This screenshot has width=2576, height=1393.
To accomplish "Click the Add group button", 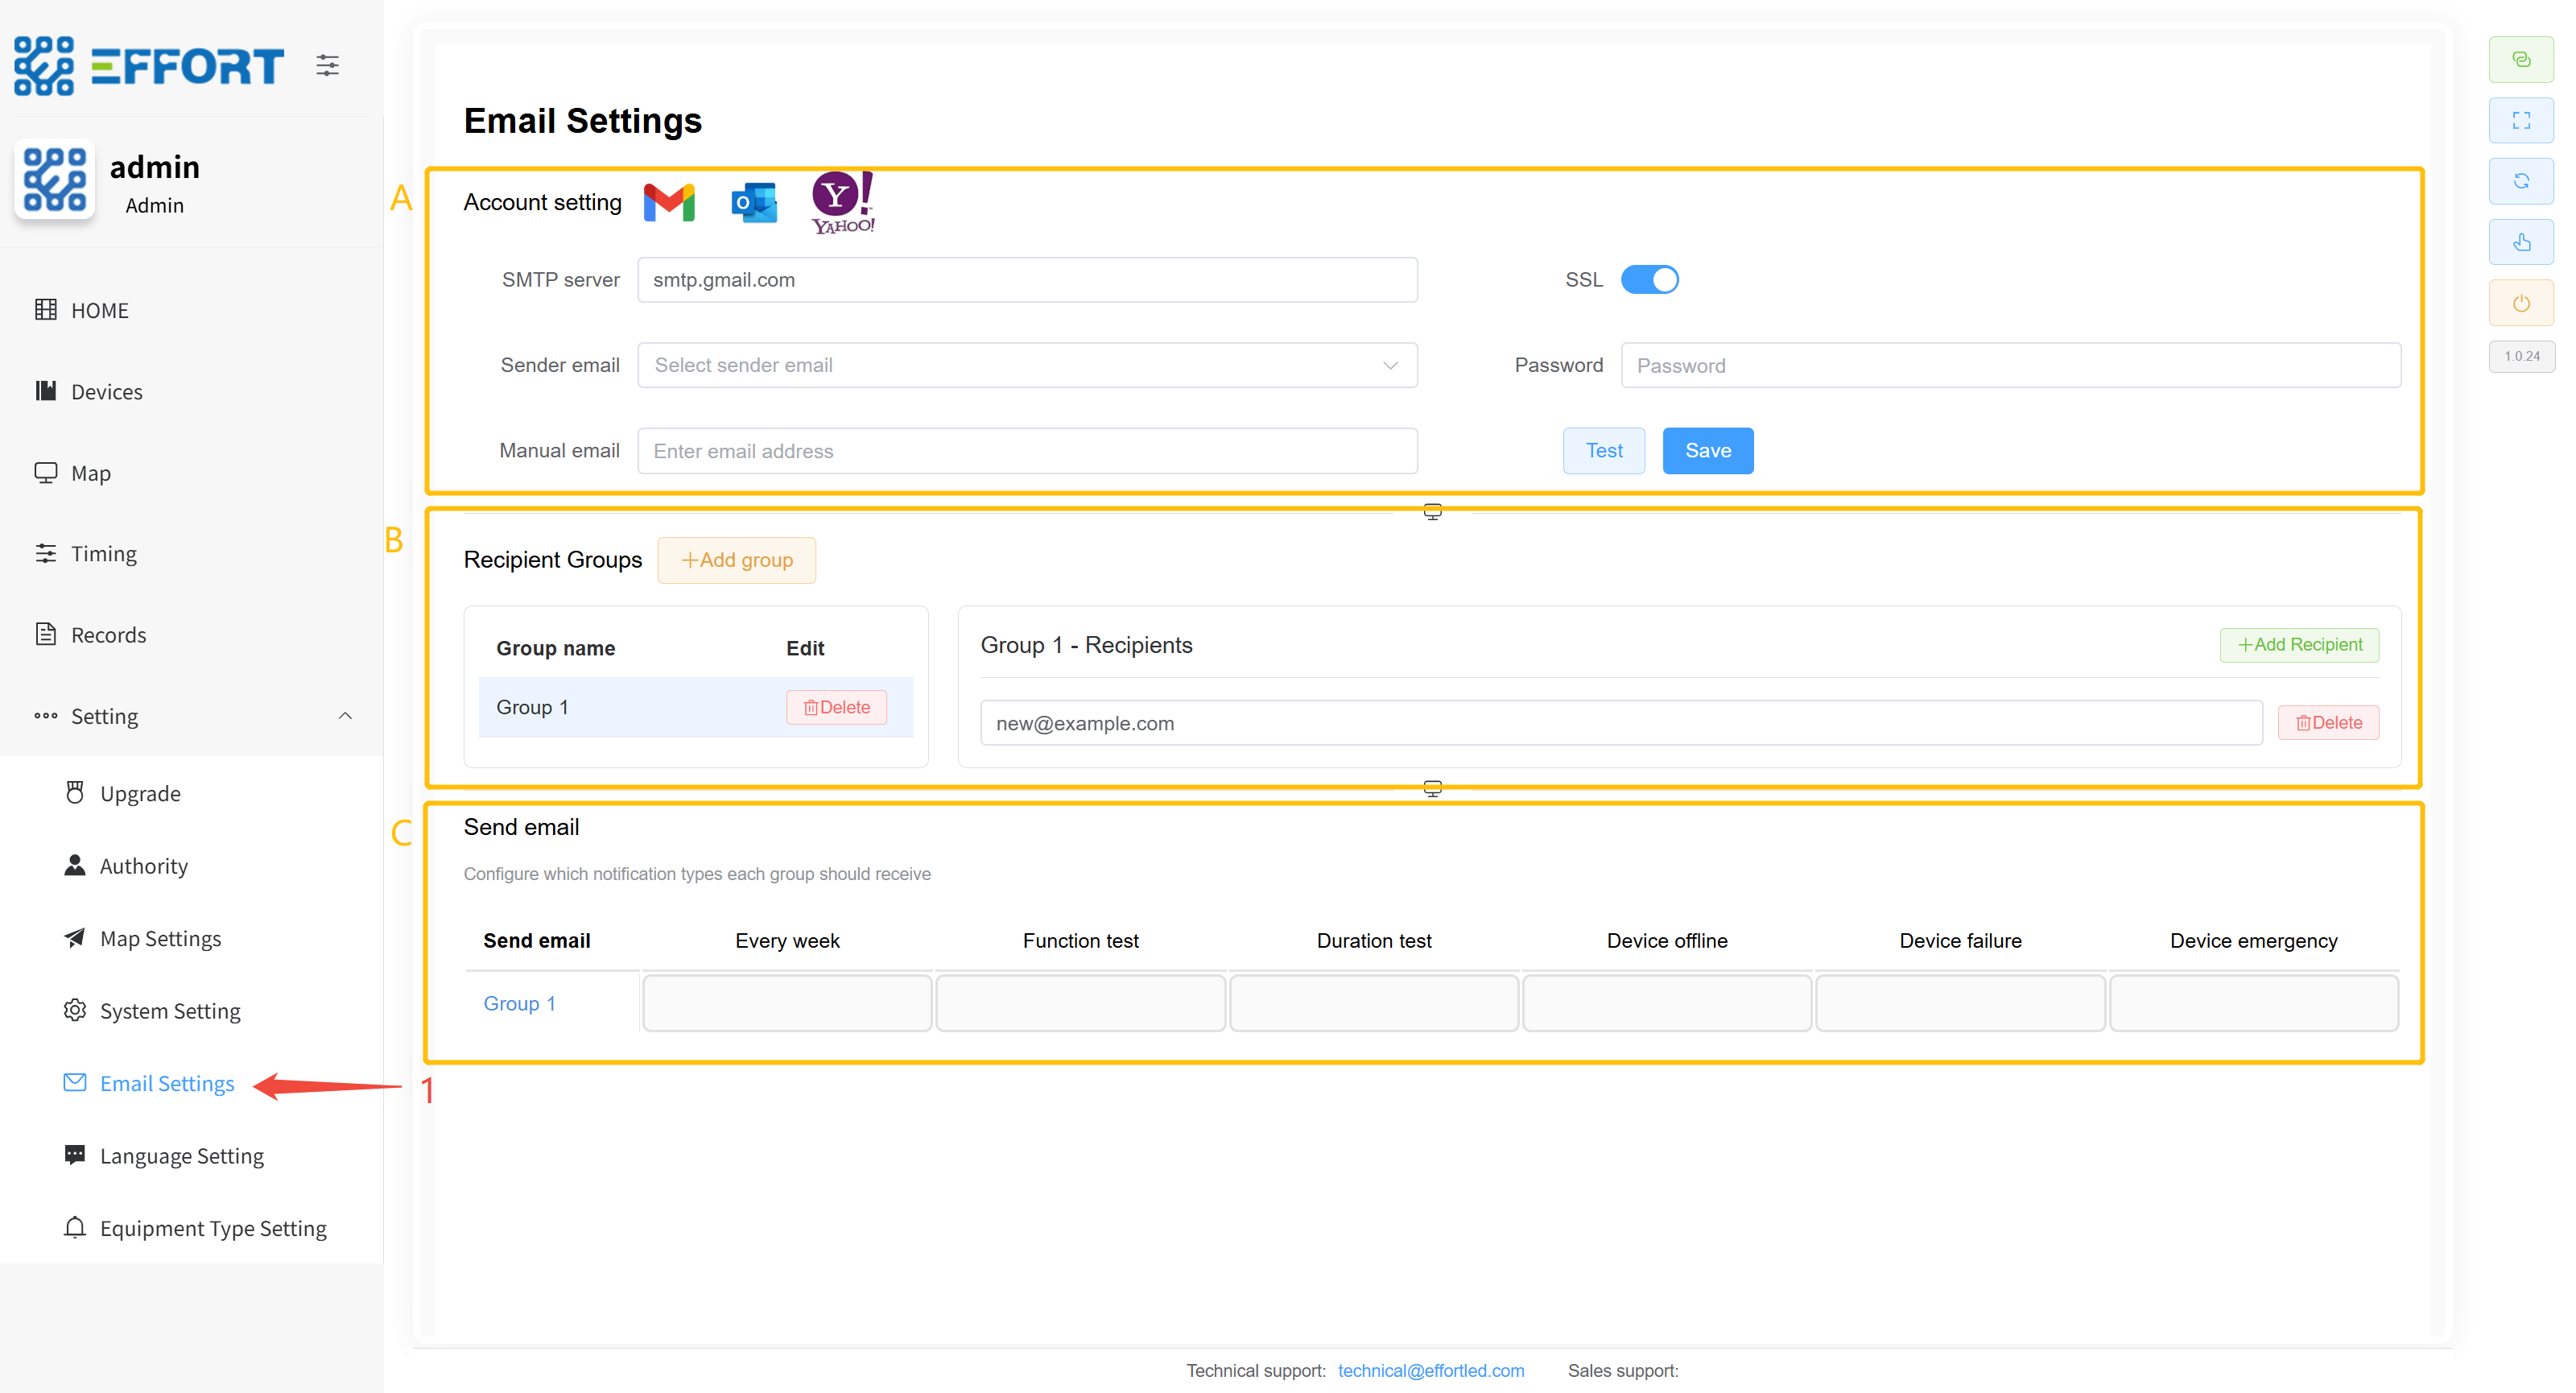I will tap(736, 560).
